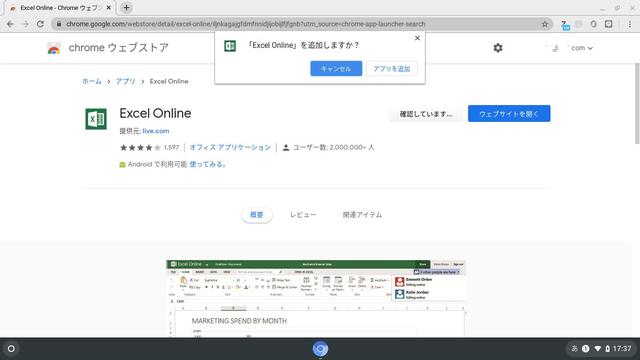Click the キャンセル button in dialog
The height and width of the screenshot is (360, 640).
(336, 69)
